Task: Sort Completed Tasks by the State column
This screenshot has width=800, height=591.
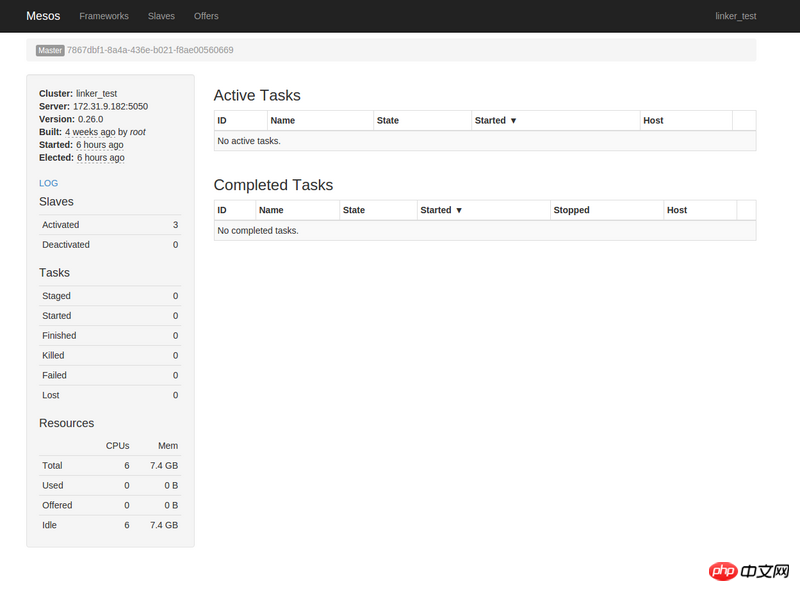Action: [x=354, y=210]
